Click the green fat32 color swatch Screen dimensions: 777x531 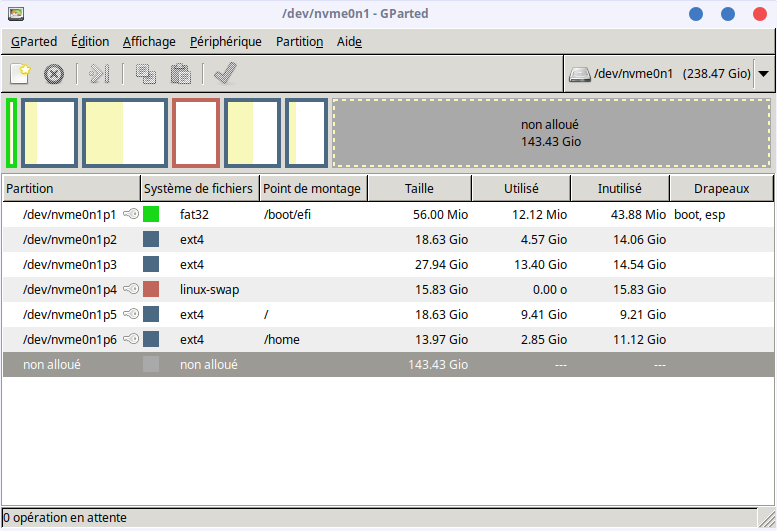[x=151, y=214]
